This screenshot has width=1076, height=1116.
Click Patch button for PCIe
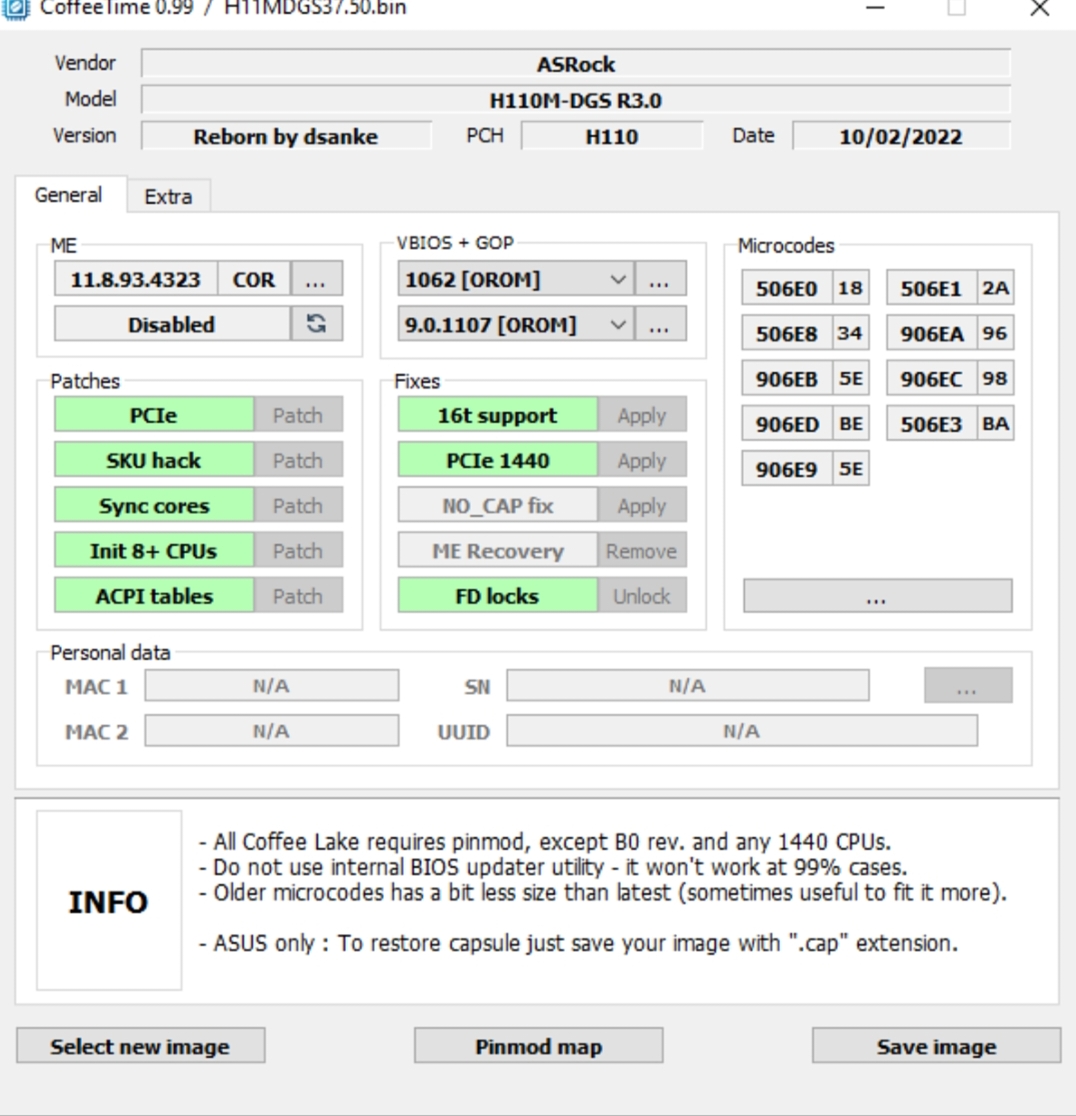pyautogui.click(x=298, y=415)
